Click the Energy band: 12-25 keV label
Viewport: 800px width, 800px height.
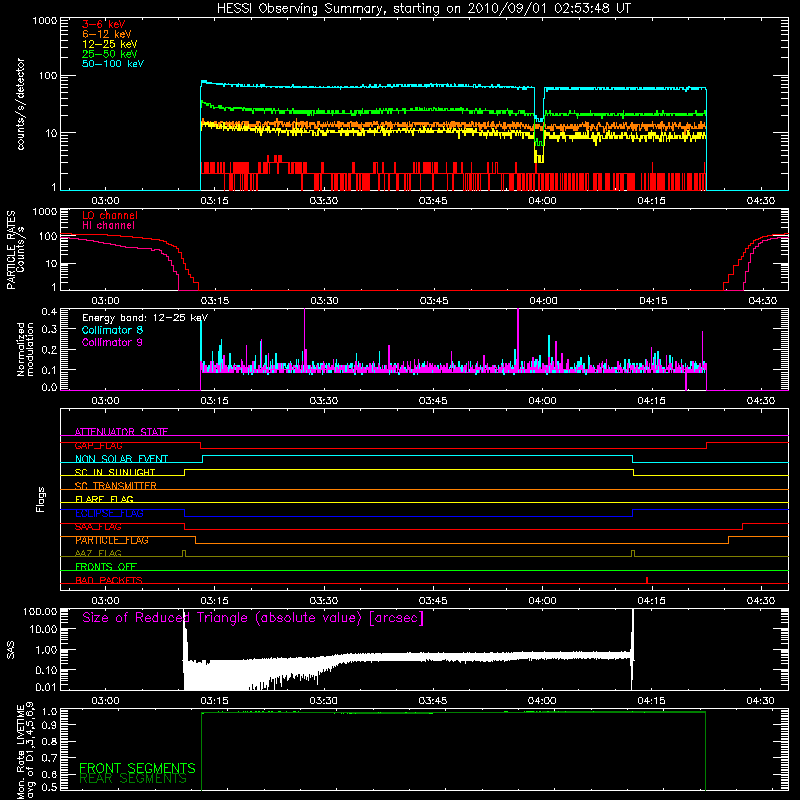tap(145, 318)
